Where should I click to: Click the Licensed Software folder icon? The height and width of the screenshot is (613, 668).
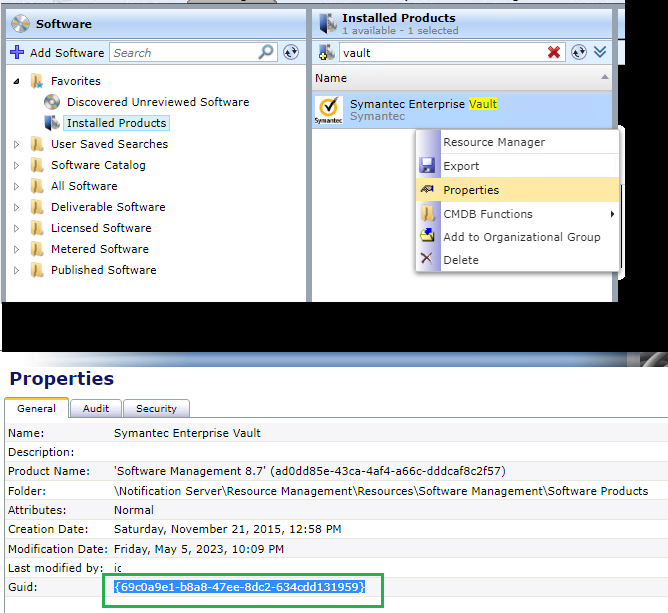tap(37, 228)
